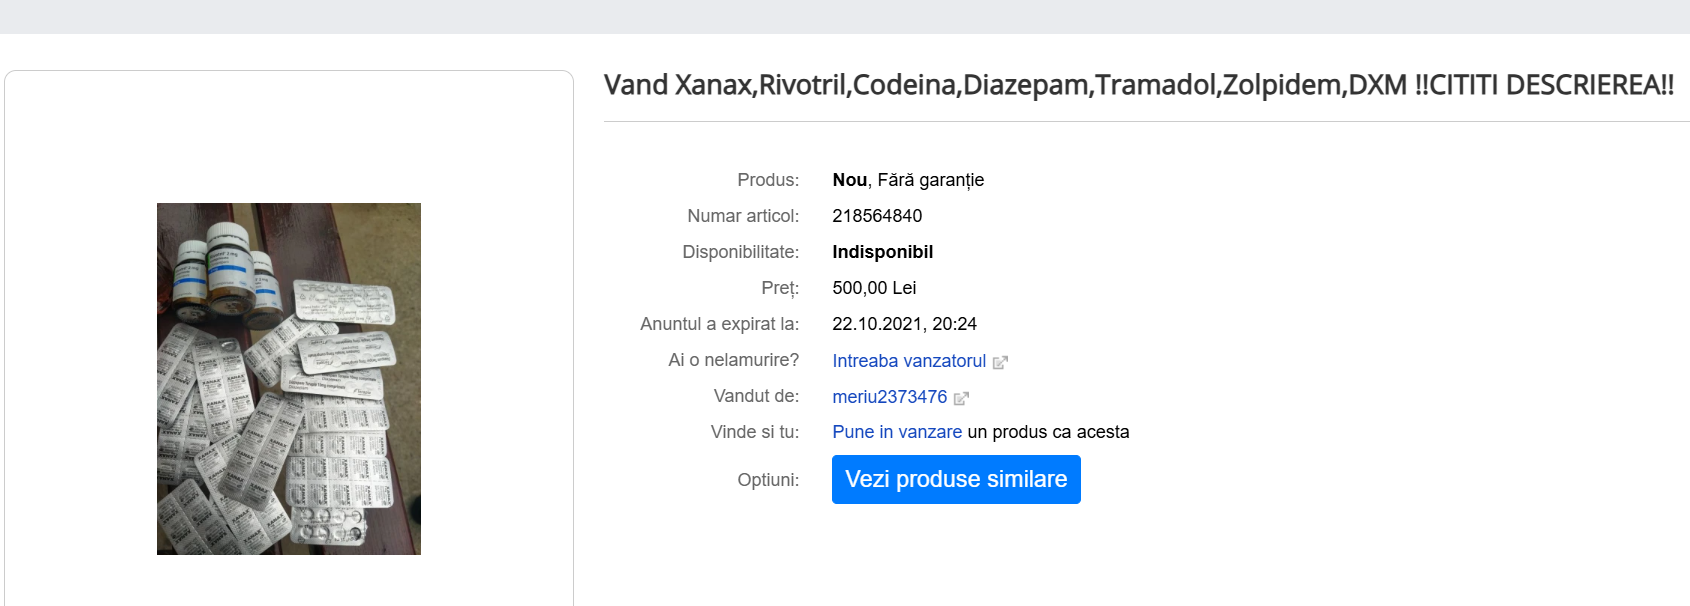Click the article number 218564840
This screenshot has width=1690, height=606.
pos(877,216)
